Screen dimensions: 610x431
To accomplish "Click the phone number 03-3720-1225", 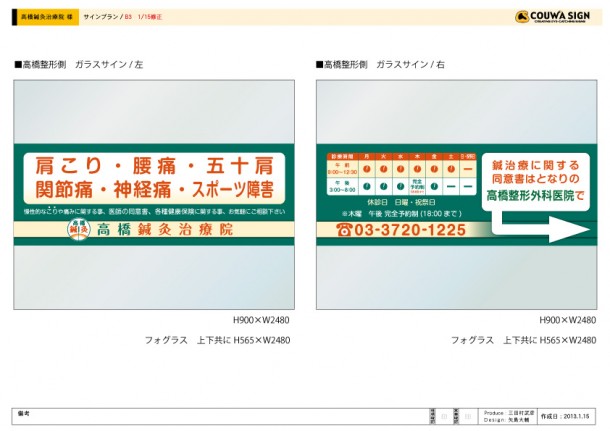I will [410, 230].
